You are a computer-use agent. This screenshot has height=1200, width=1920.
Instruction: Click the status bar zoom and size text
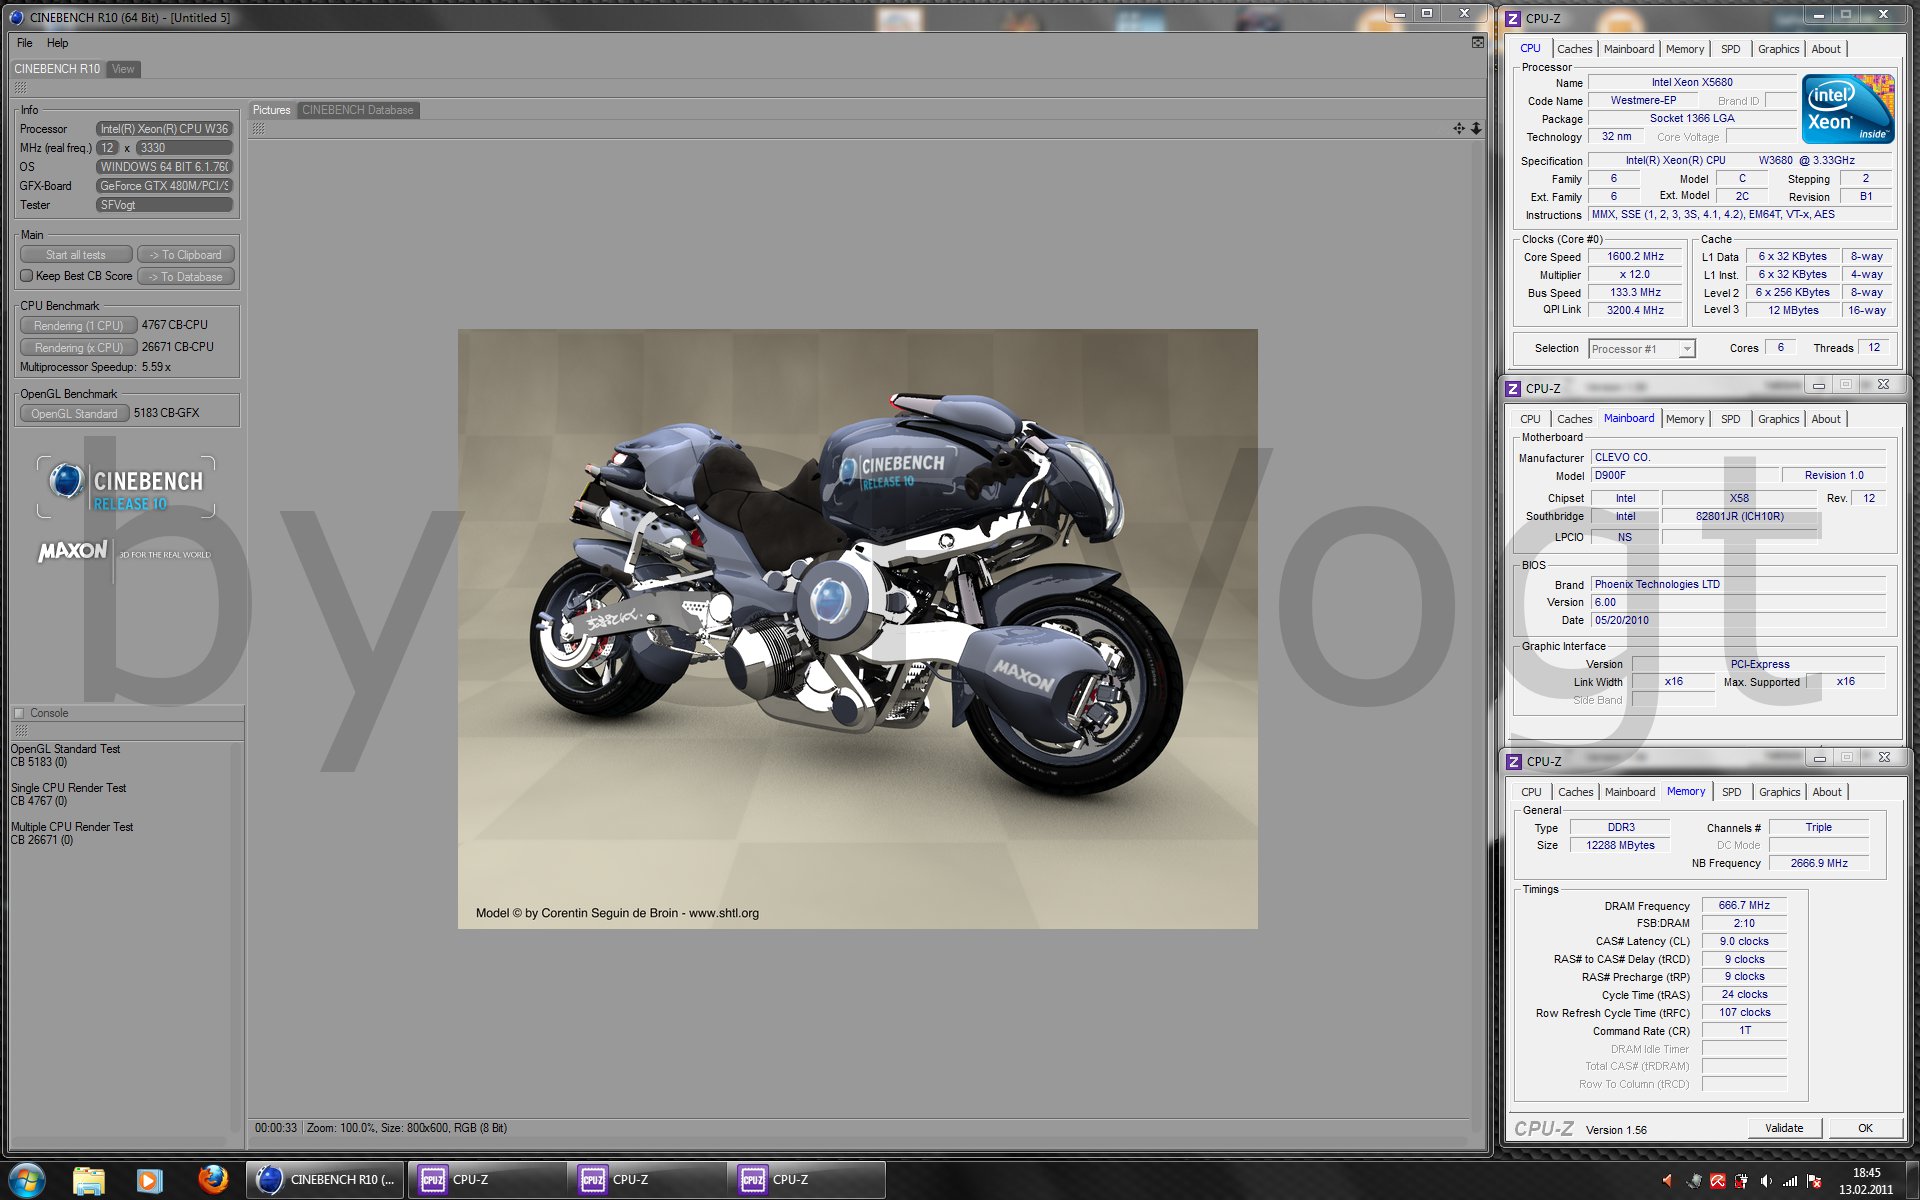click(407, 1128)
